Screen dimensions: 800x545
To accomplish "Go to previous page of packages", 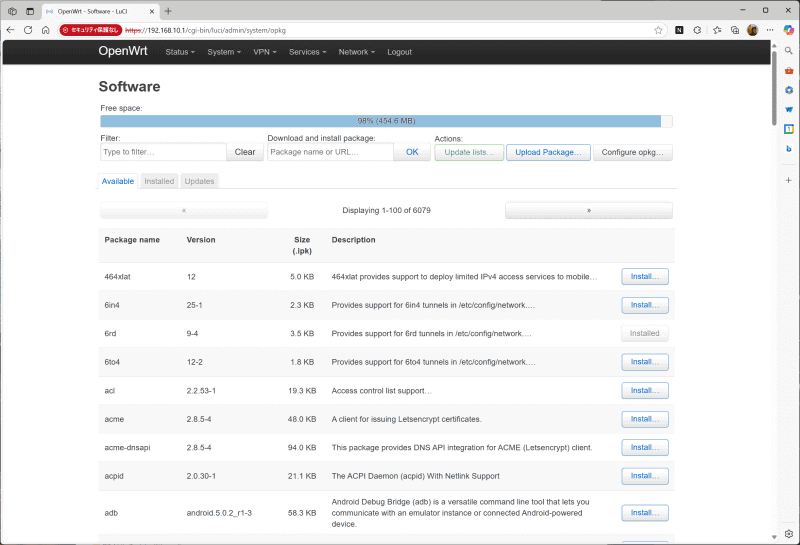I will tap(184, 210).
